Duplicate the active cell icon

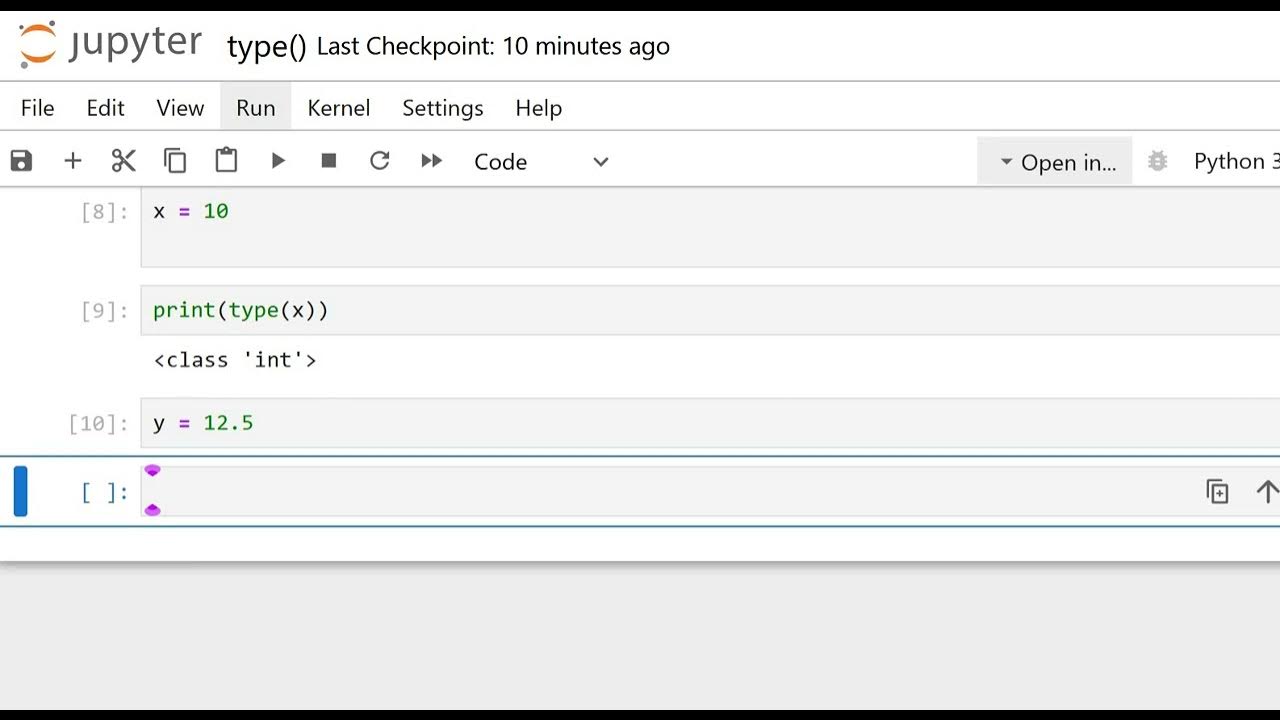coord(1217,492)
